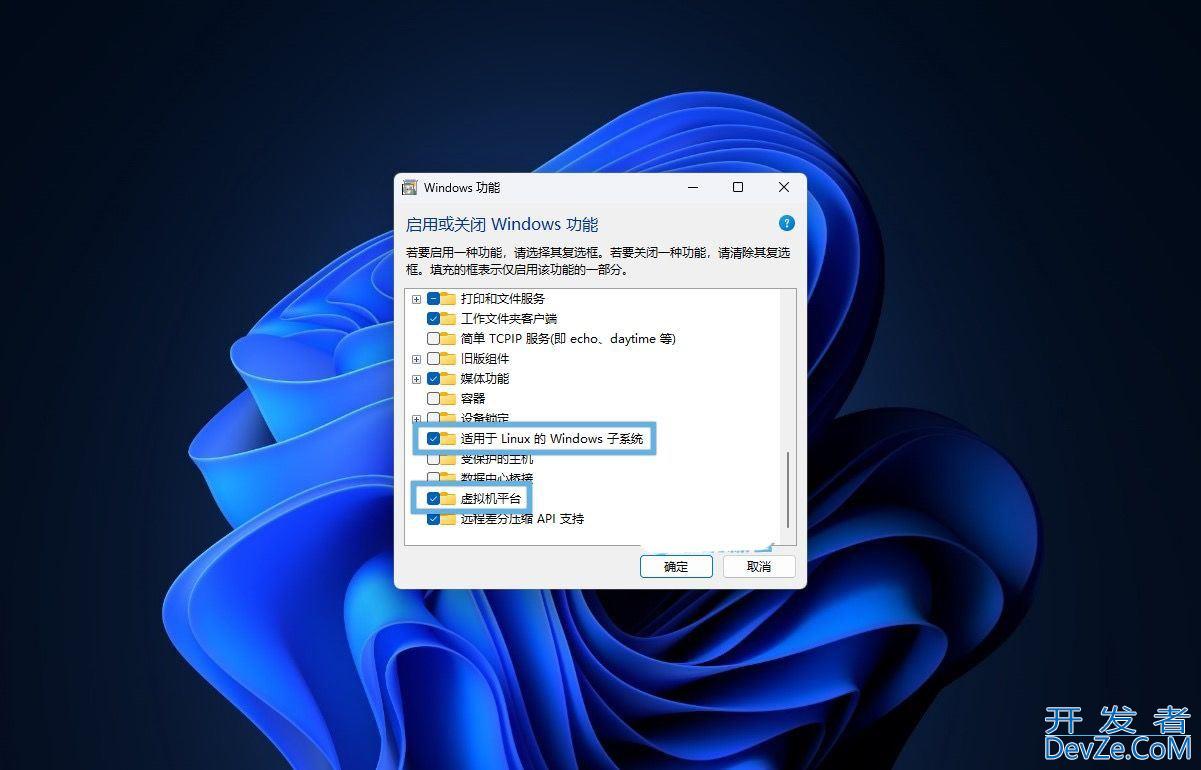Viewport: 1201px width, 770px height.
Task: Maximize the Windows 功能 dialog
Action: [738, 187]
